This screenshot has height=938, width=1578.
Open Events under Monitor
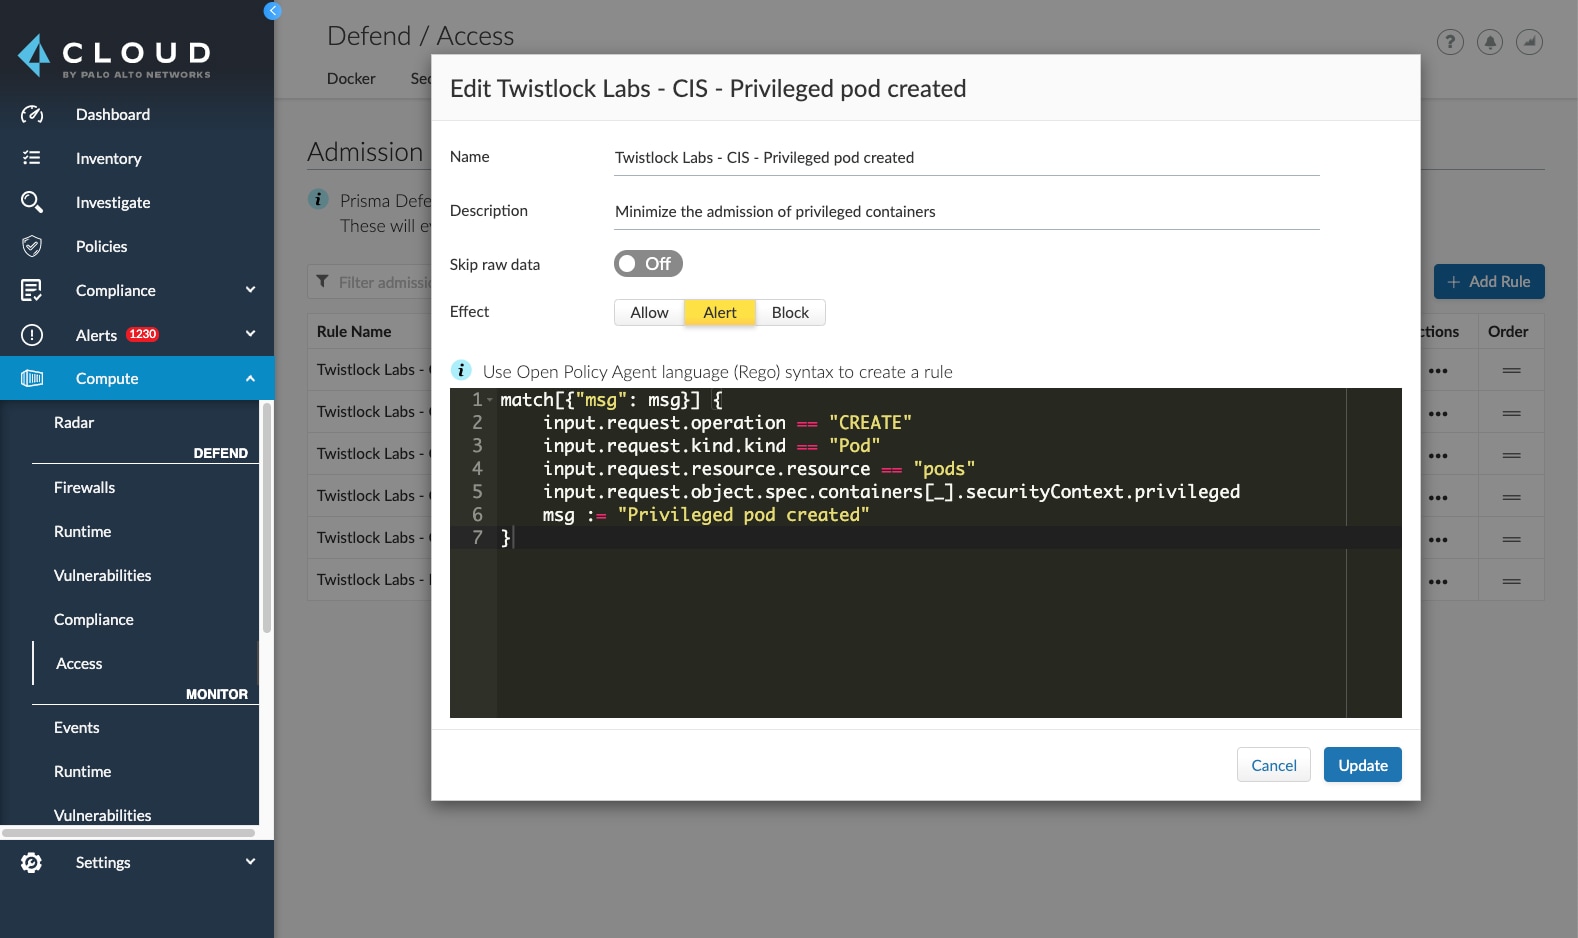click(x=76, y=727)
